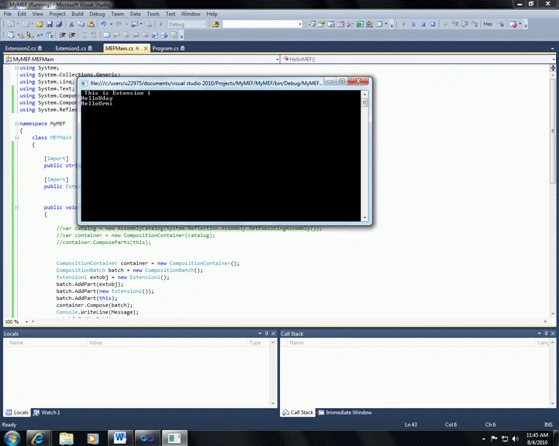The width and height of the screenshot is (559, 446).
Task: Click the Stop Debugging square icon
Action: [423, 24]
